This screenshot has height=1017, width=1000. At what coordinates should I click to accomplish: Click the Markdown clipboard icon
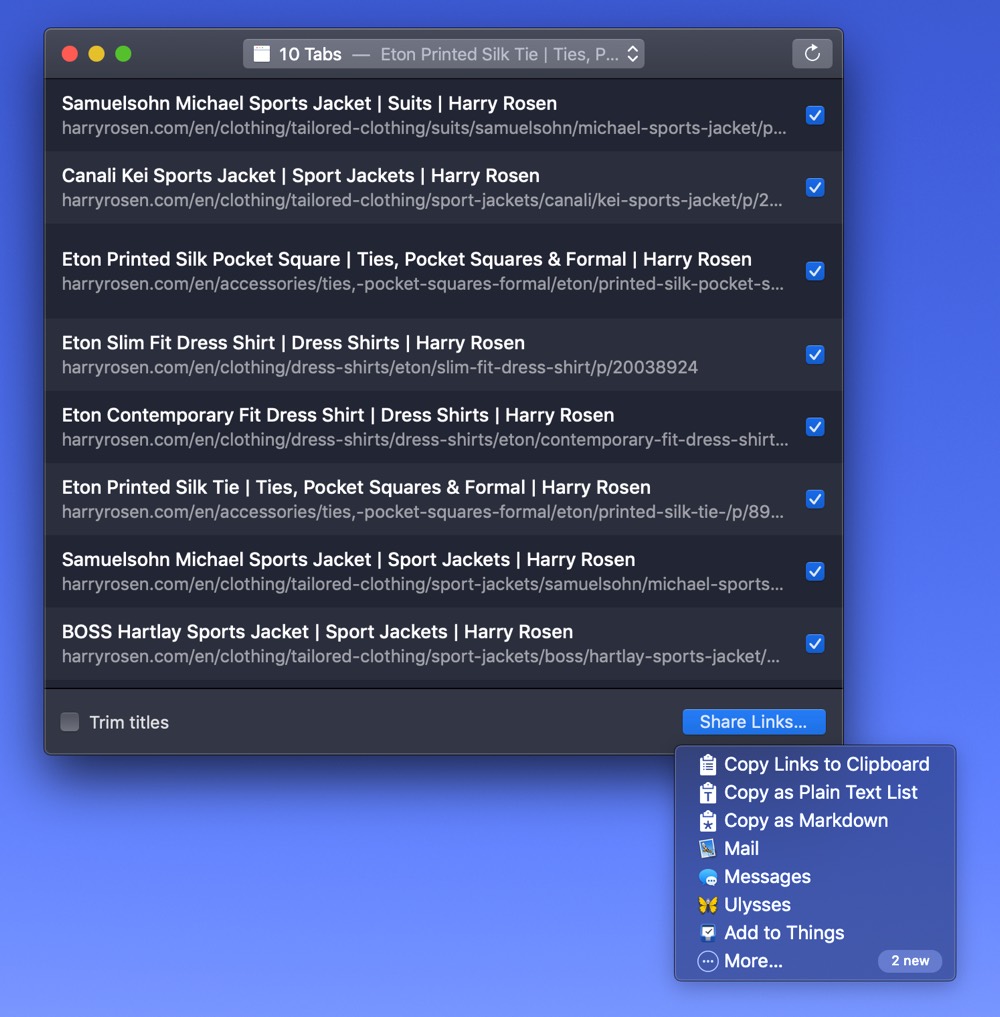[708, 820]
